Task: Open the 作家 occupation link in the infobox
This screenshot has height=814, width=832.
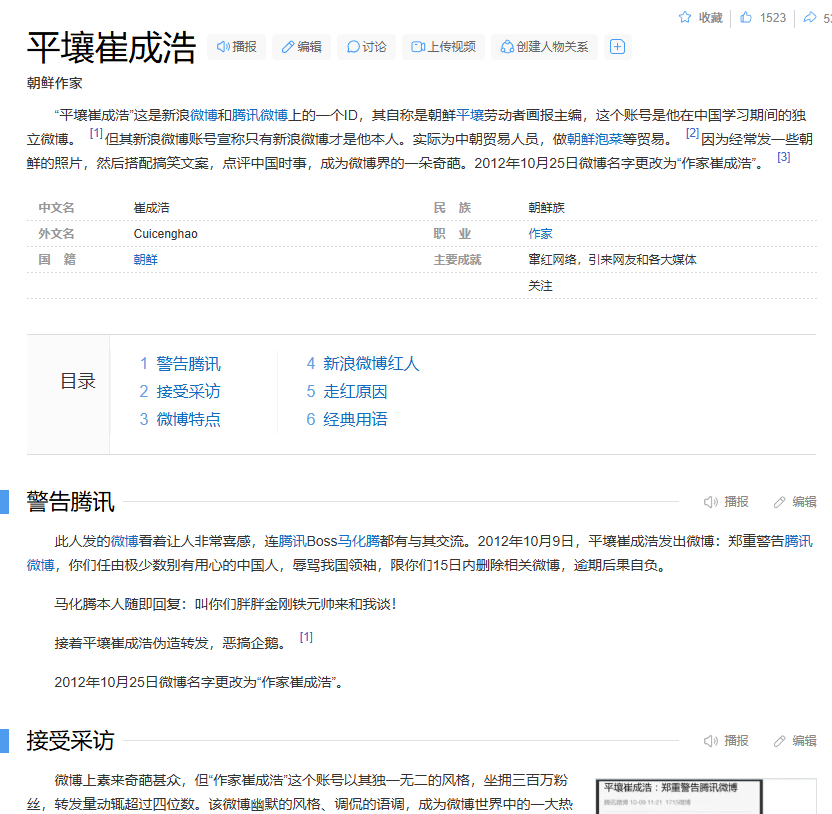Action: (540, 233)
